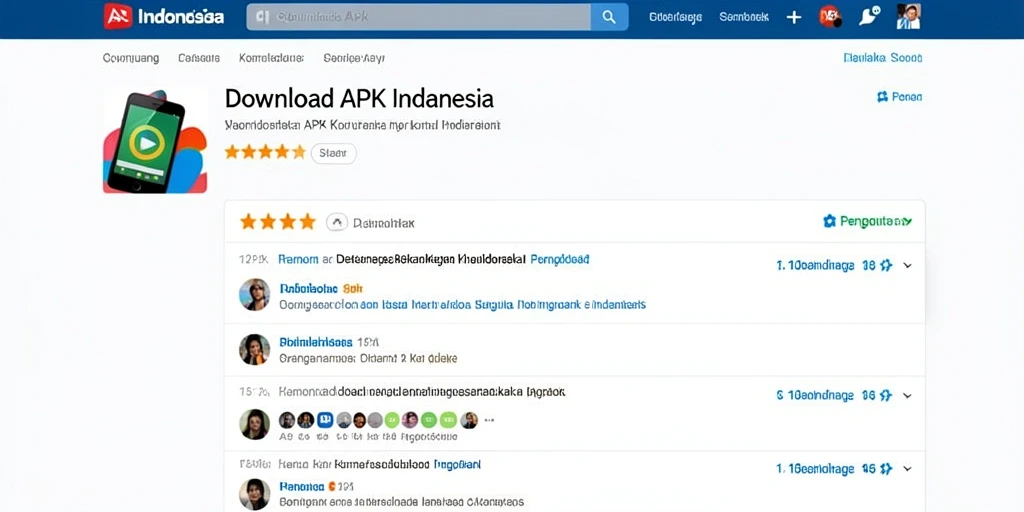Open the Cafisare nav tab

point(199,58)
